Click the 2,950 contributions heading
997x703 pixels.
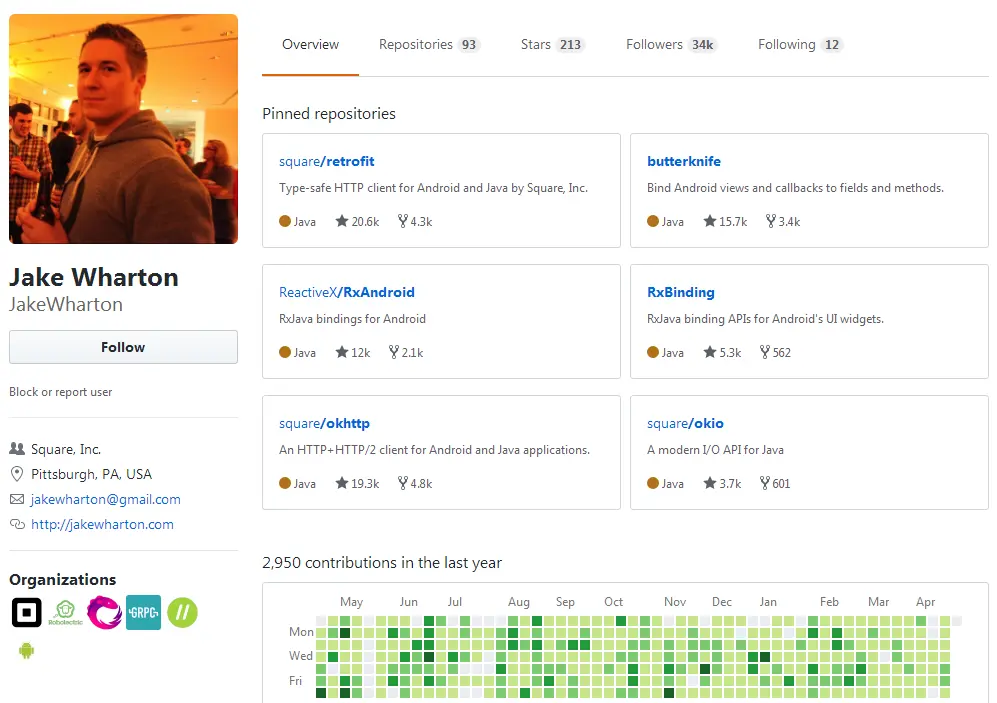(x=382, y=563)
